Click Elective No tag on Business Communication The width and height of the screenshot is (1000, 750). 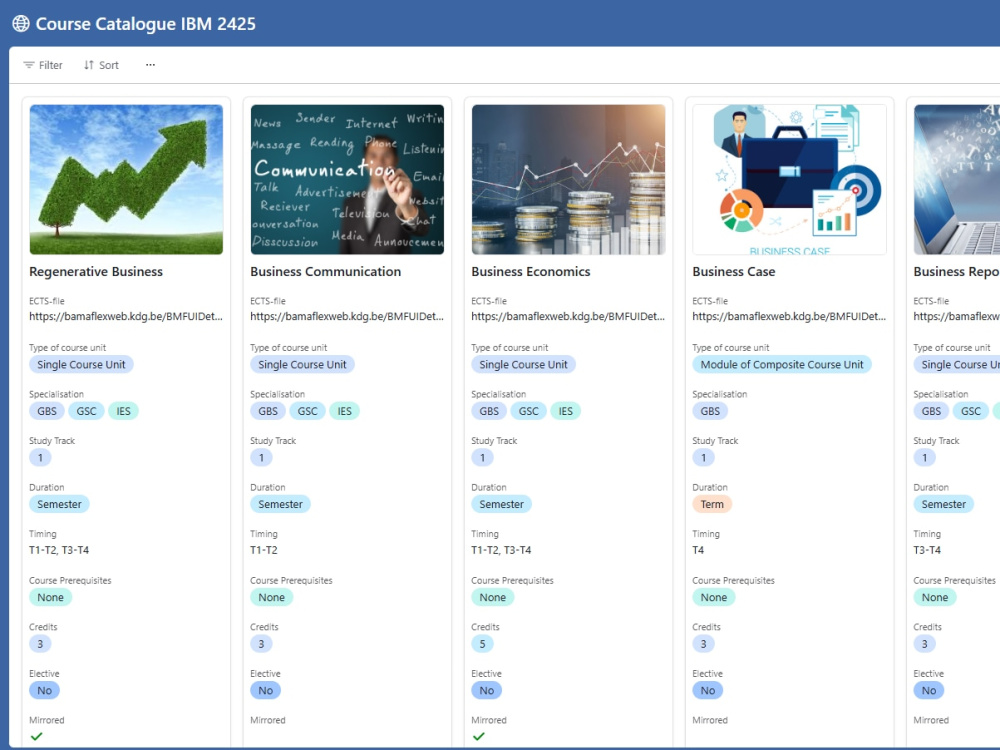(x=266, y=691)
